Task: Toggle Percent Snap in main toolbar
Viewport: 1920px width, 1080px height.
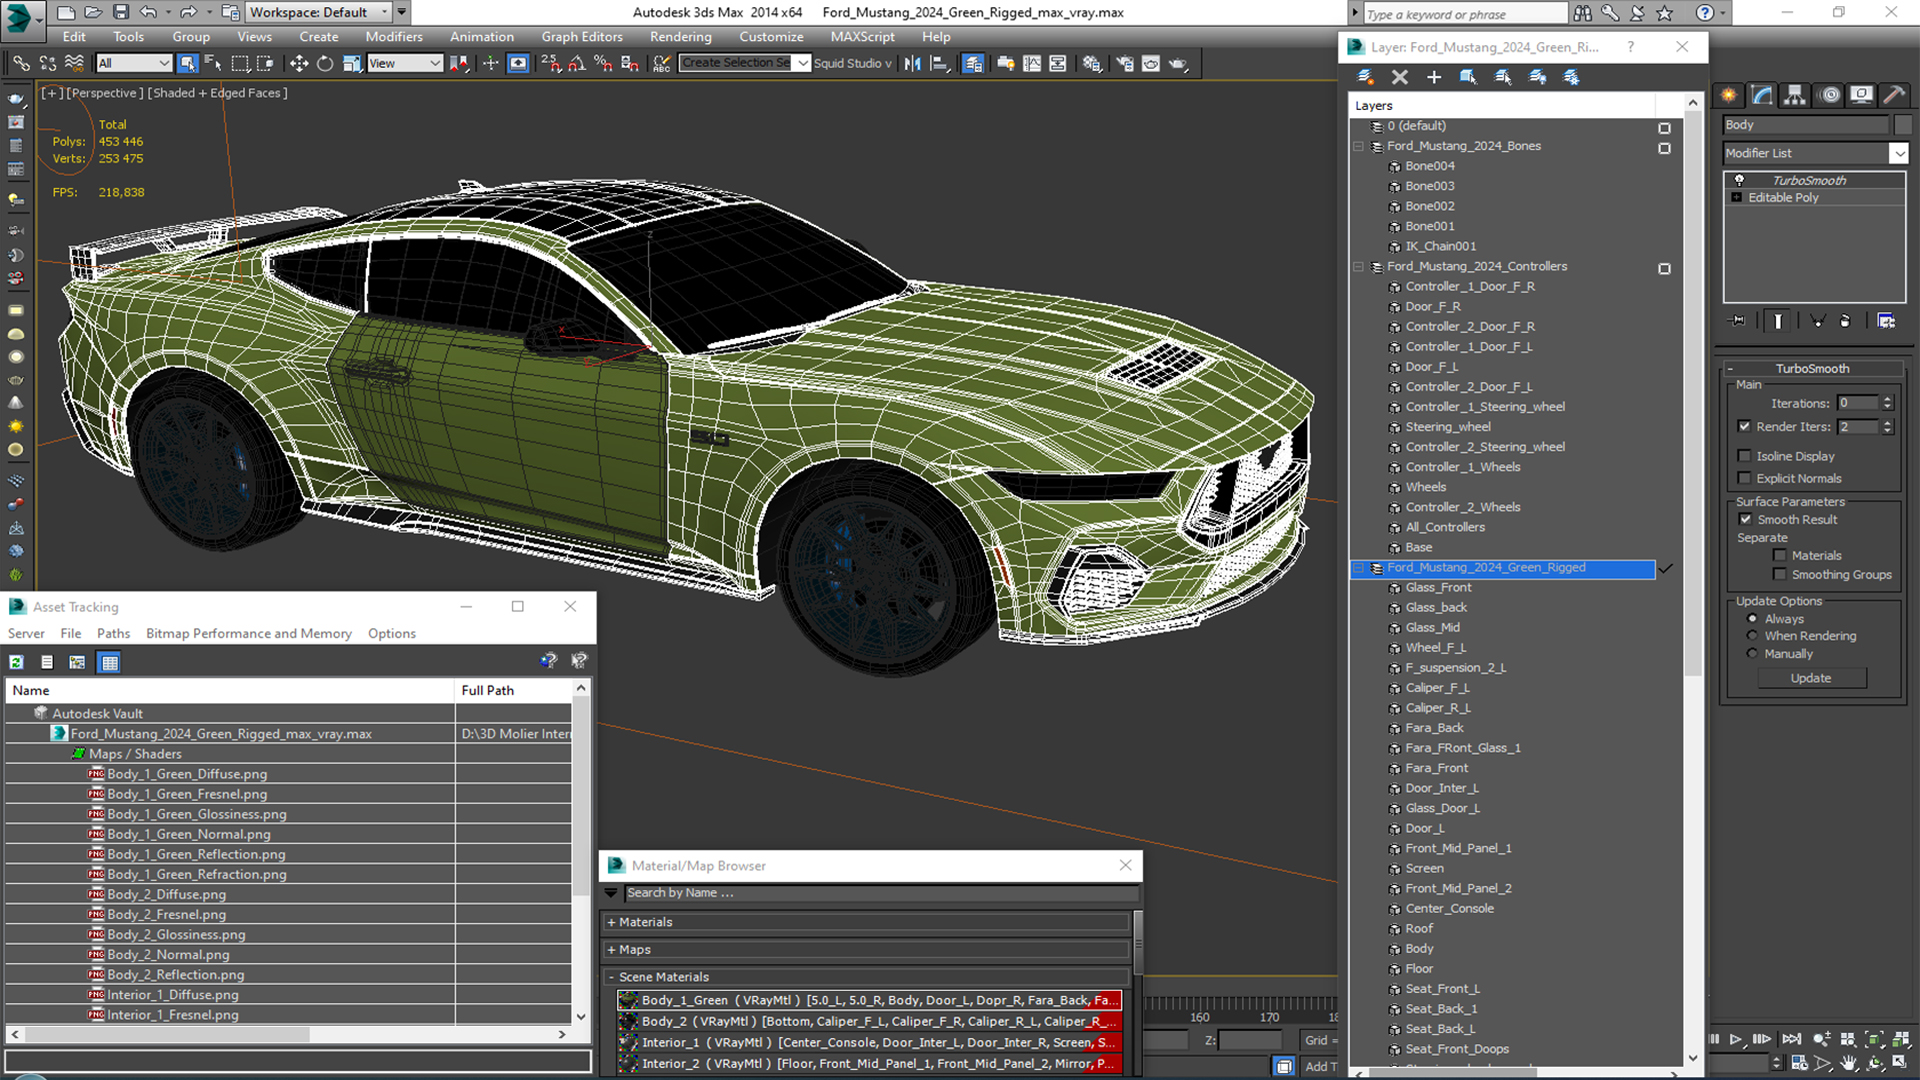Action: (603, 63)
